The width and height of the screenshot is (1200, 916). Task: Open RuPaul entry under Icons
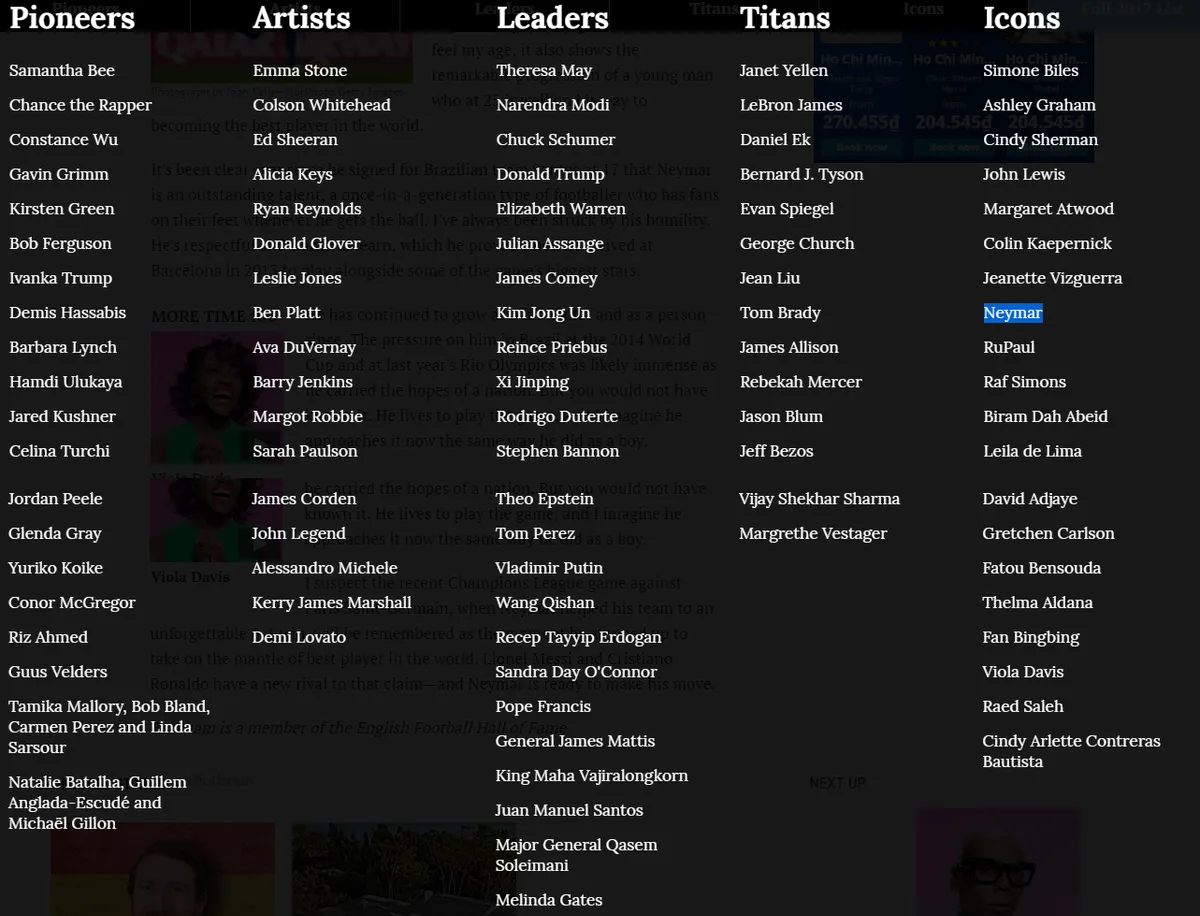(x=1009, y=347)
